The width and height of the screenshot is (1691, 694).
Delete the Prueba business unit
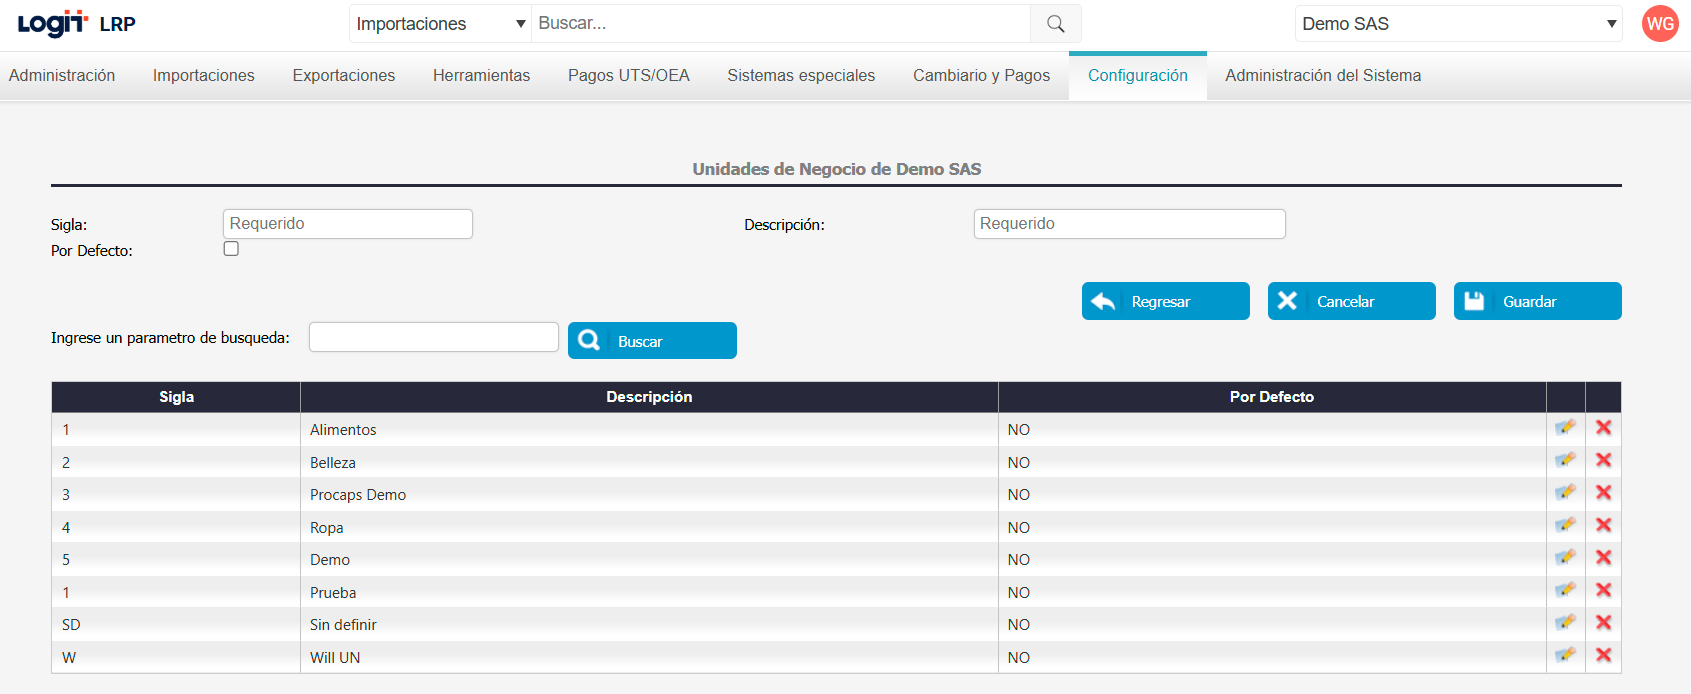(1603, 590)
